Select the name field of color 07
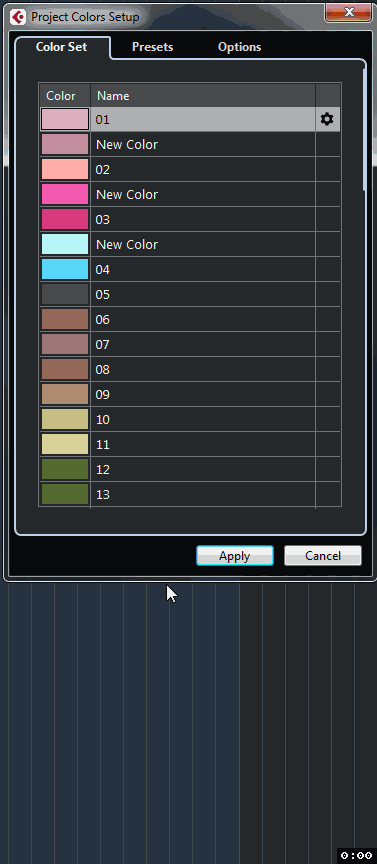Screen dimensions: 377x864 tap(203, 344)
